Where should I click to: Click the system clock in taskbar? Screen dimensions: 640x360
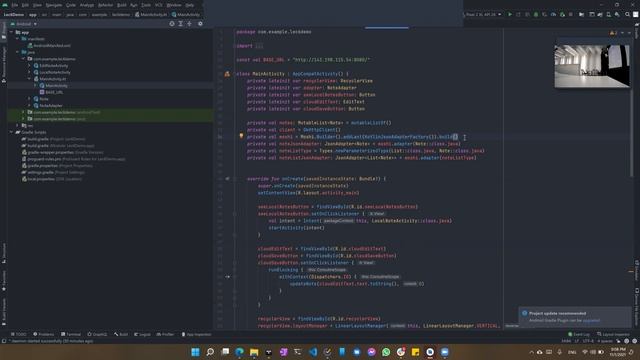coord(618,352)
